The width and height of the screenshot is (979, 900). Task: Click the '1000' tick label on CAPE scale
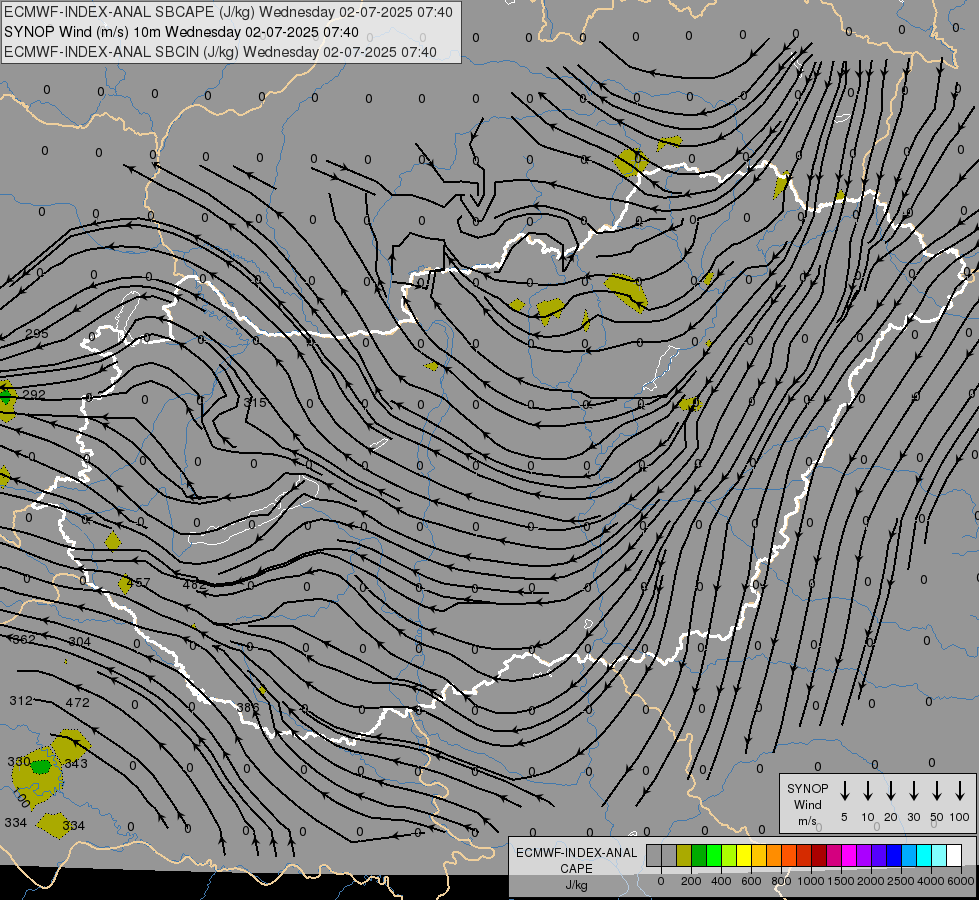[810, 881]
